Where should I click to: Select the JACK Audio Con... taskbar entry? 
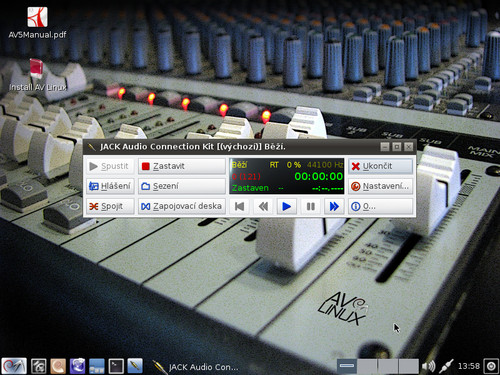(197, 367)
